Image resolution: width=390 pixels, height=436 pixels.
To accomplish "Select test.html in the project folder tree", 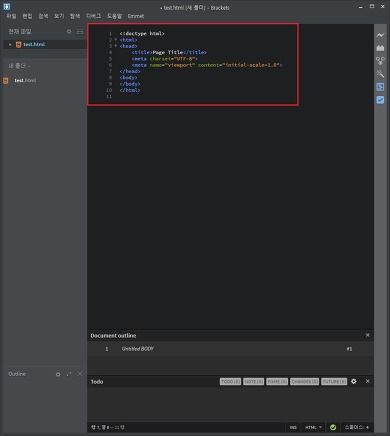I will point(25,80).
